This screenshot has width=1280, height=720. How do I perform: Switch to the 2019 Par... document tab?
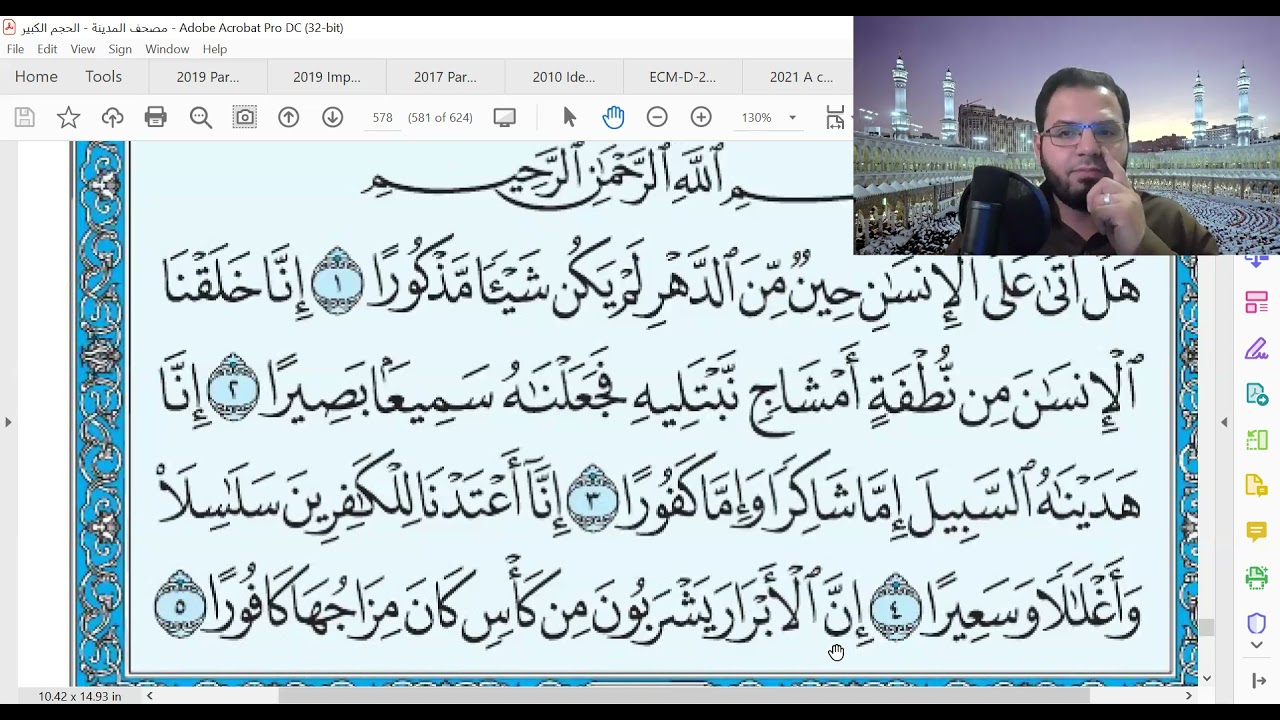coord(208,77)
